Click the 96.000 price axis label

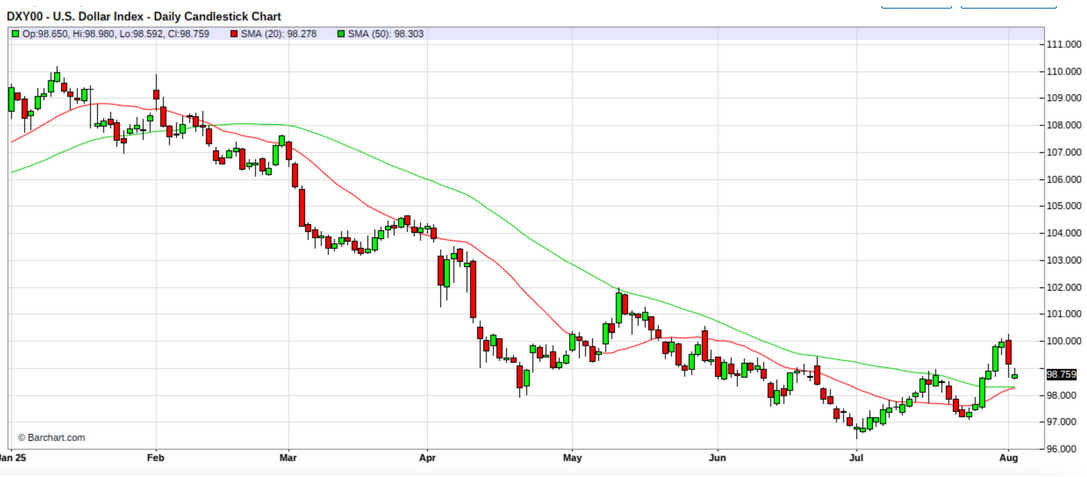[x=1062, y=448]
